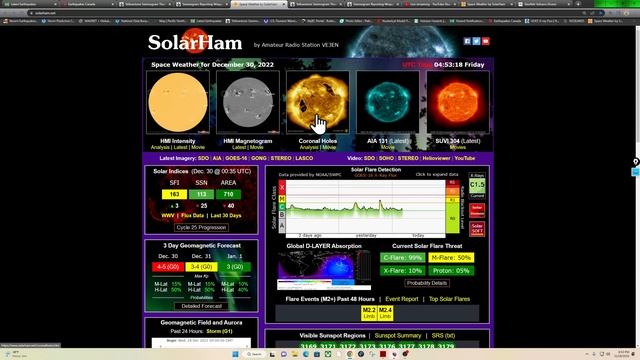Open the Storm (G1) geomagnetic link

click(219, 331)
